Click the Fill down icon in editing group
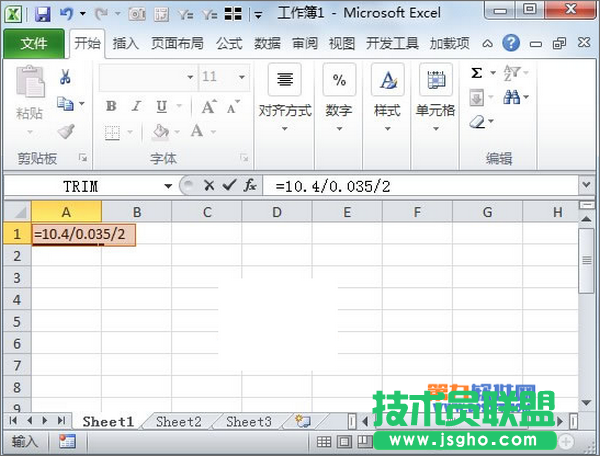 pyautogui.click(x=476, y=98)
